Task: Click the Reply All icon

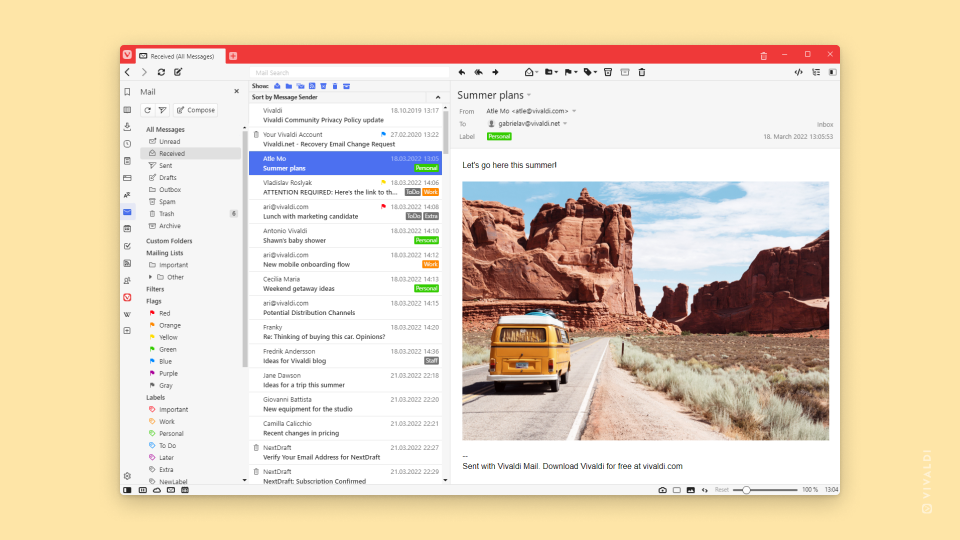Action: tap(478, 72)
